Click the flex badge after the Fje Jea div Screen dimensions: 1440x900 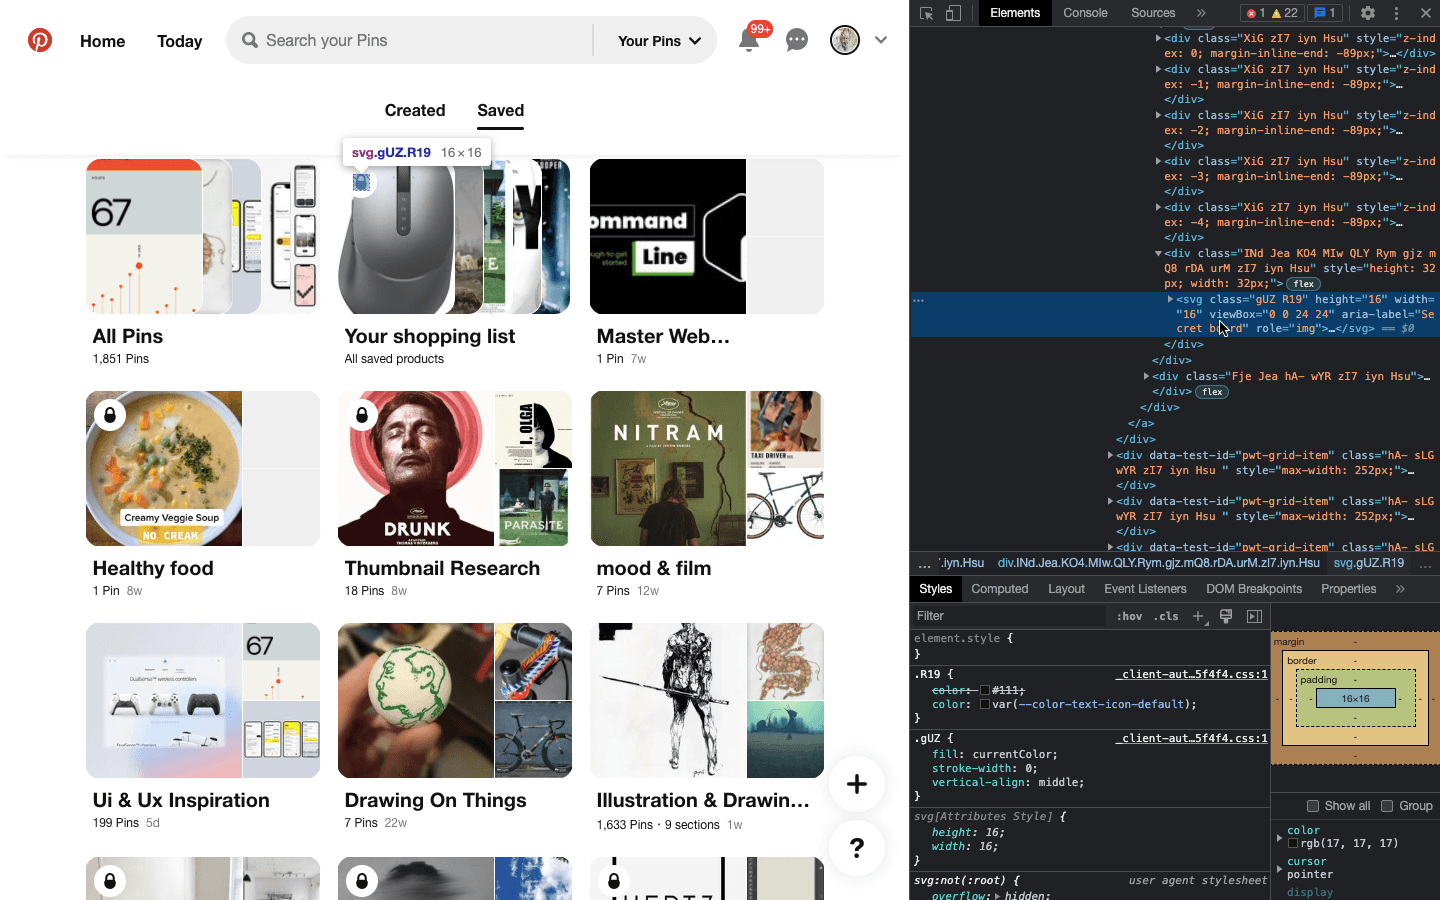tap(1212, 392)
